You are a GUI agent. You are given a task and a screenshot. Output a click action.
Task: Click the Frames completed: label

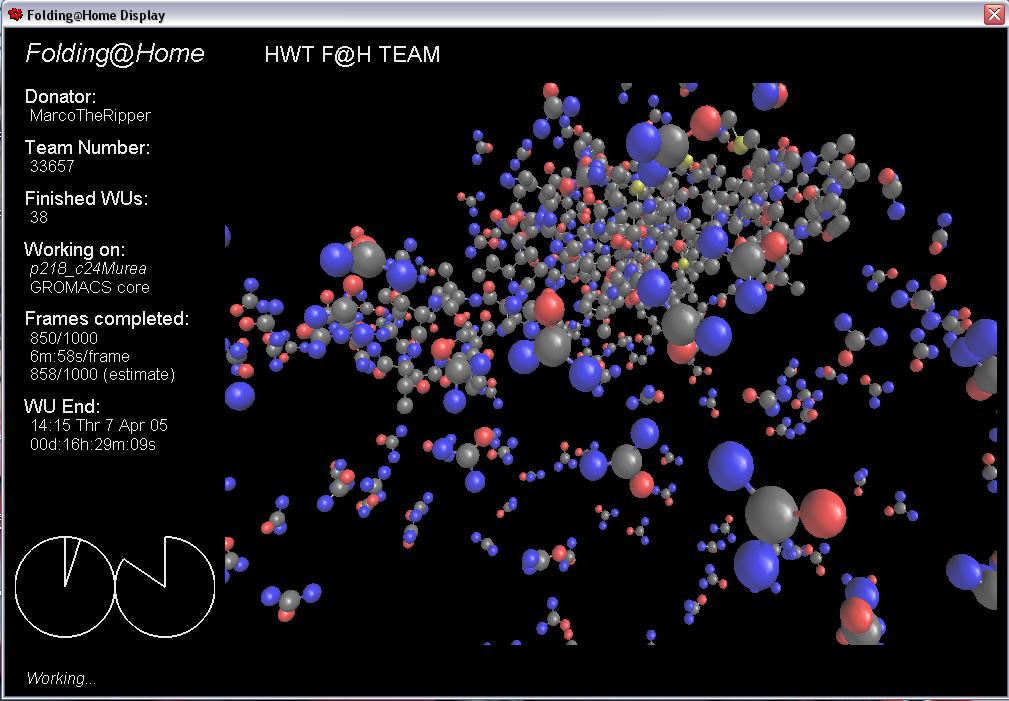pyautogui.click(x=107, y=319)
